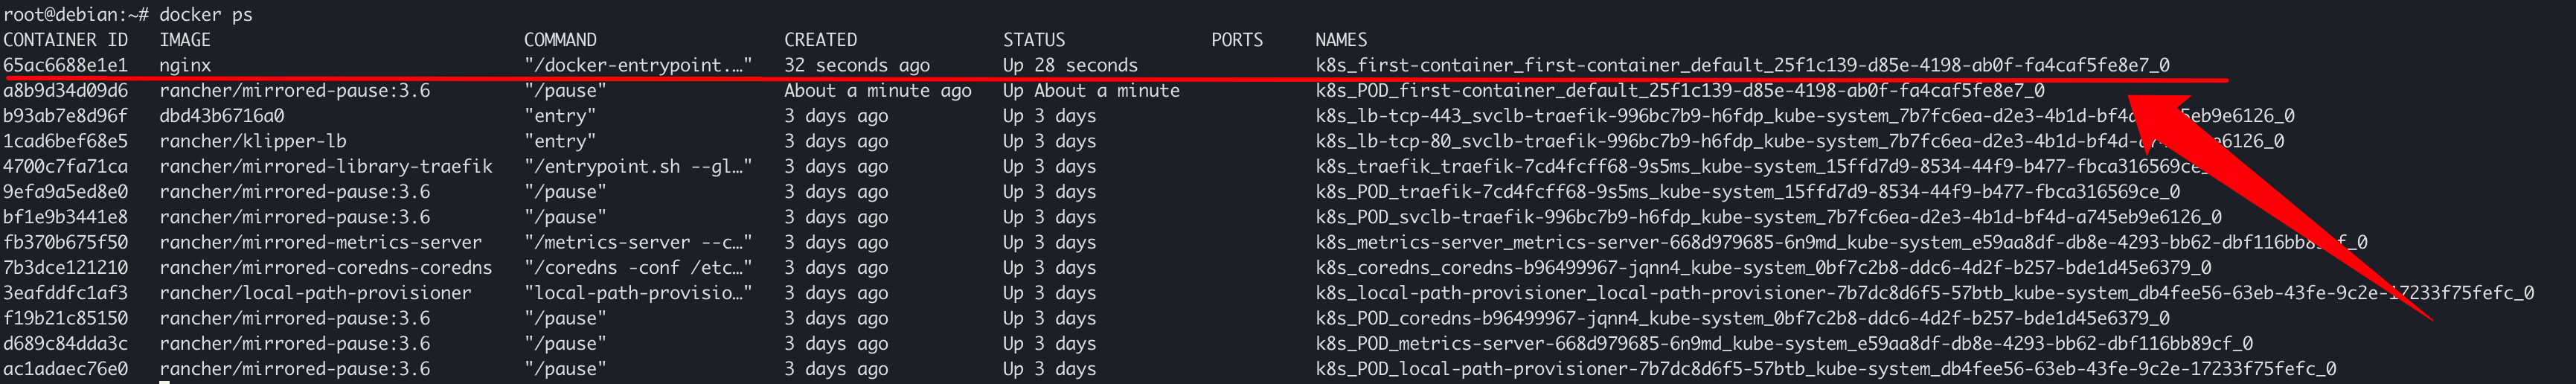2576x384 pixels.
Task: Click the IMAGE column header
Action: click(x=185, y=40)
